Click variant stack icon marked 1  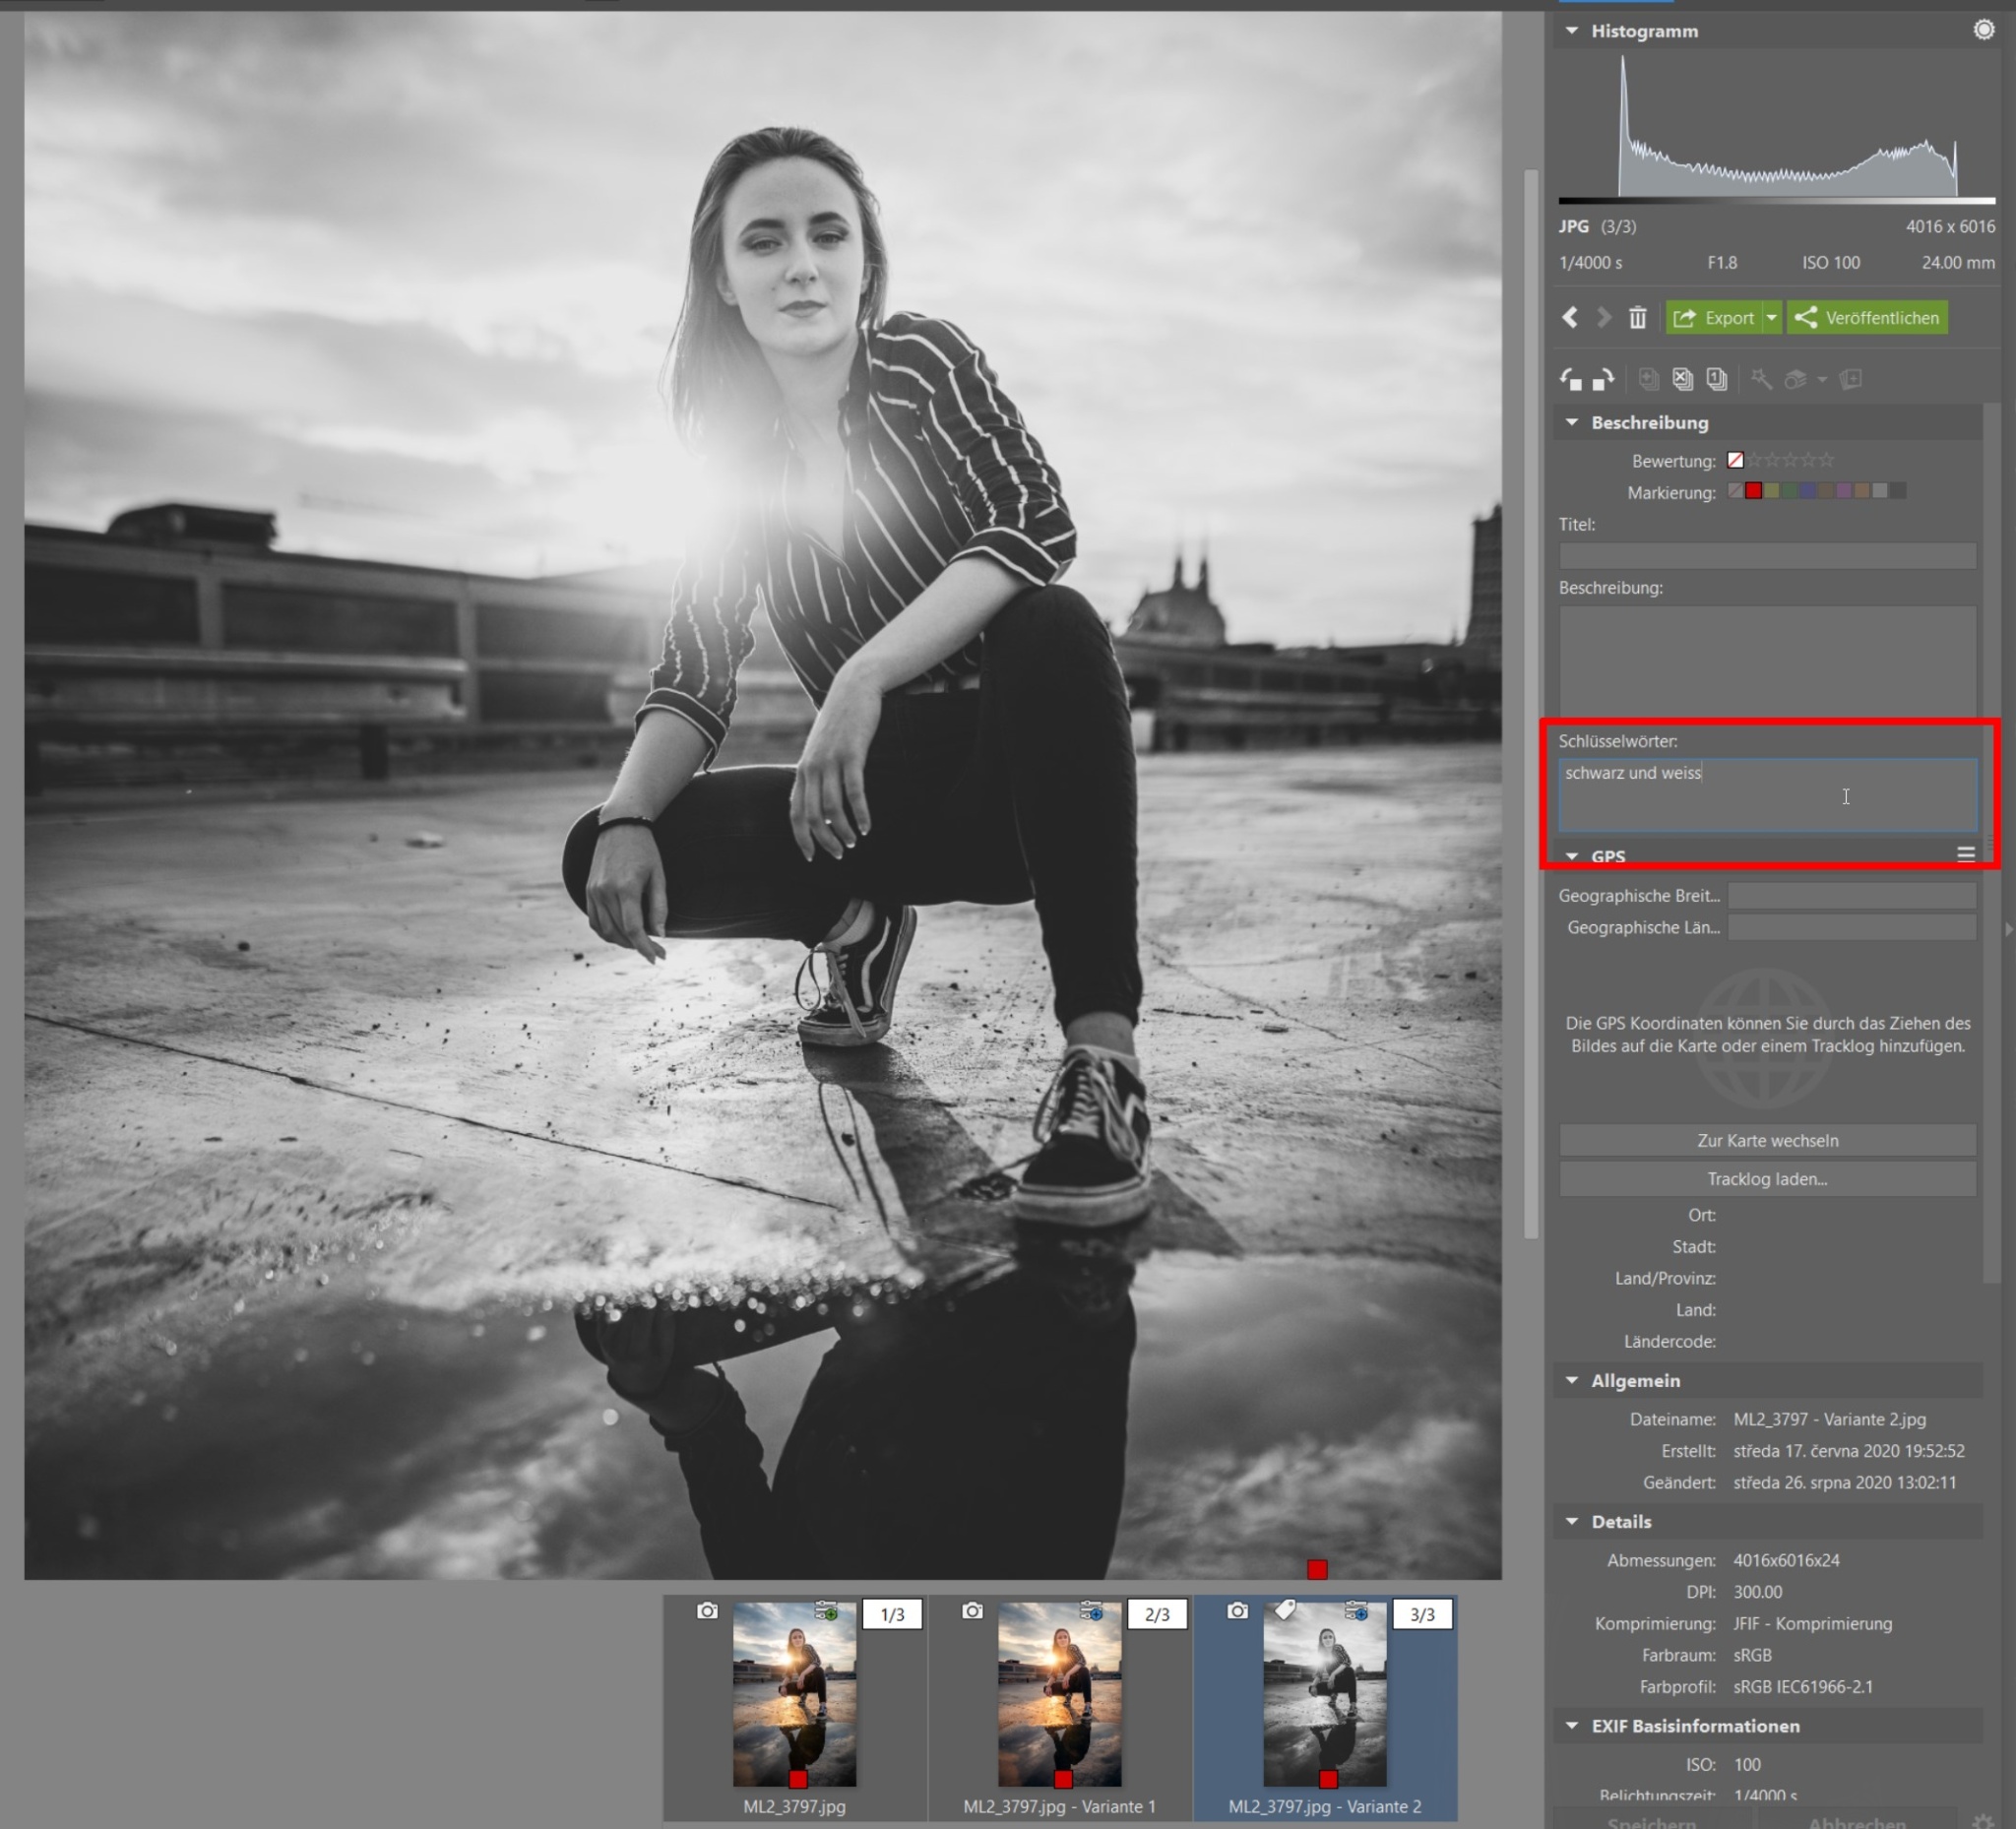coord(1717,379)
